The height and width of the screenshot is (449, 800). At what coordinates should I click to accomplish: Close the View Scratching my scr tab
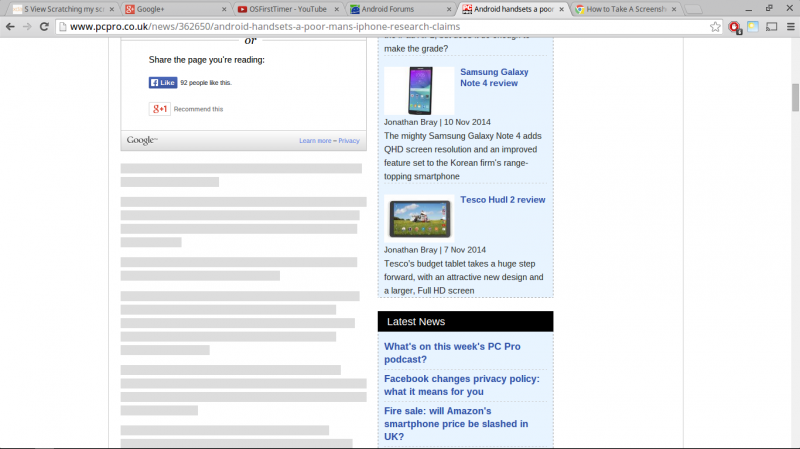pyautogui.click(x=112, y=9)
